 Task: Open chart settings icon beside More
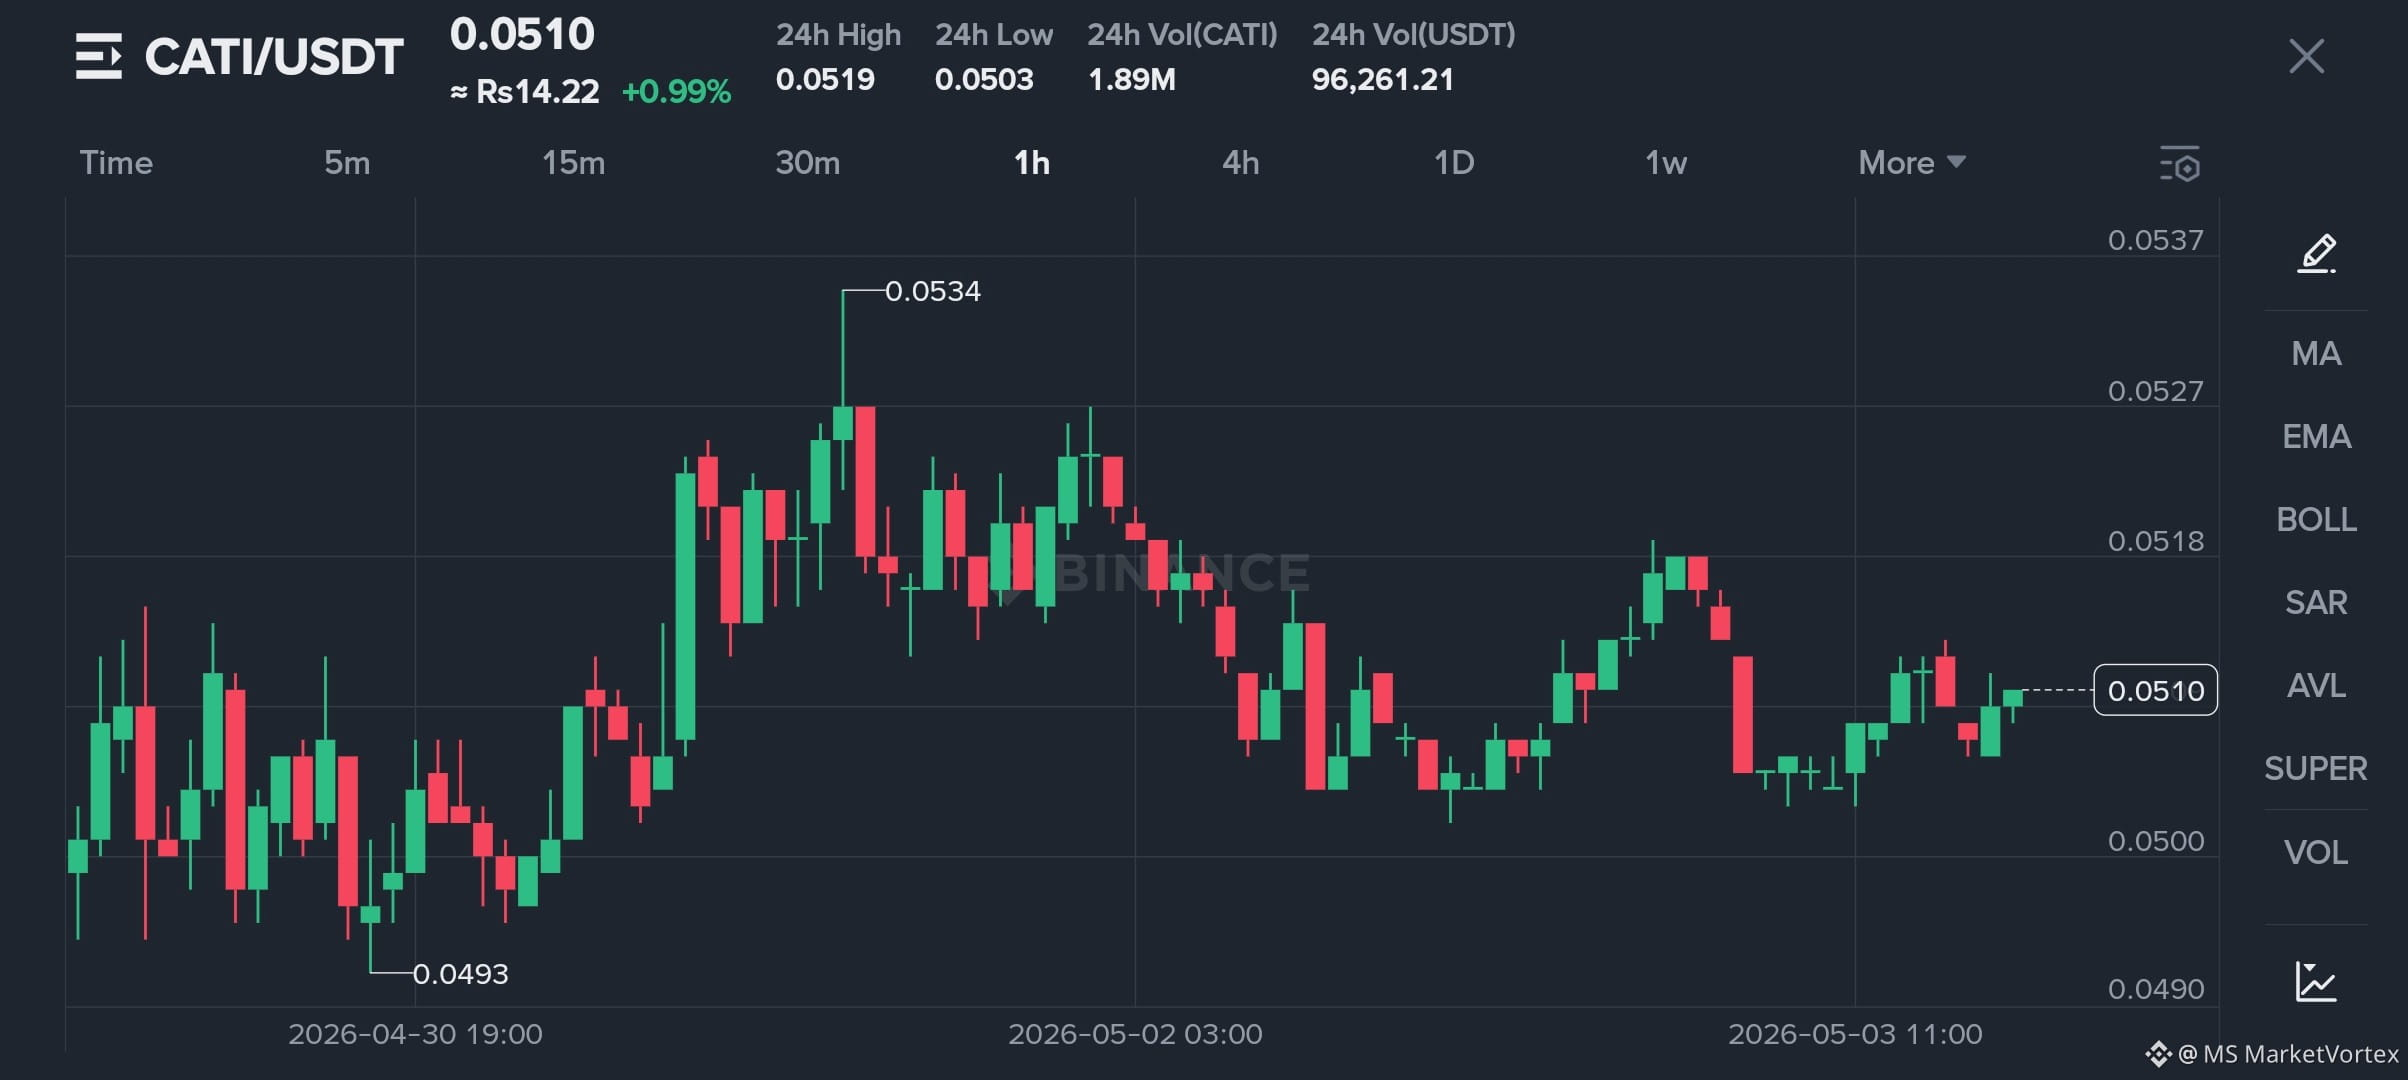(x=2180, y=163)
